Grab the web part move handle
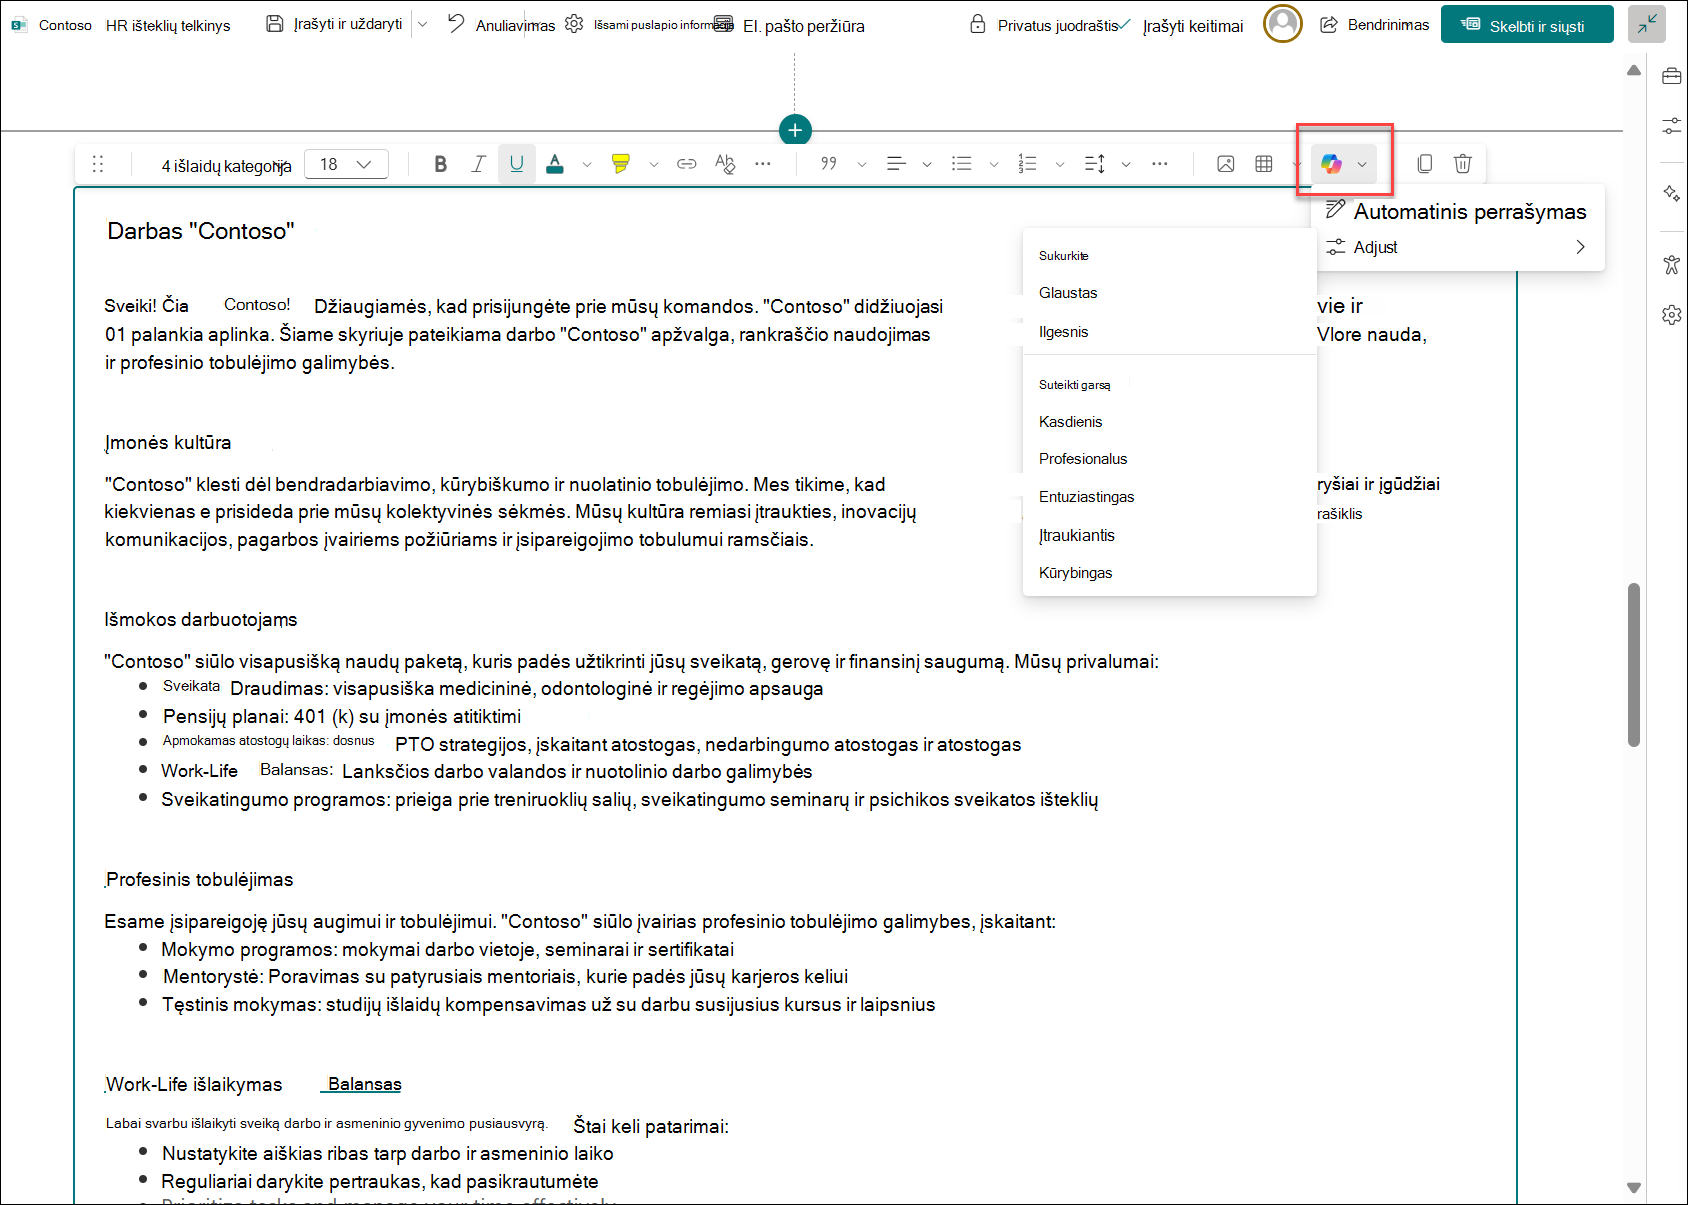This screenshot has width=1688, height=1205. 98,164
